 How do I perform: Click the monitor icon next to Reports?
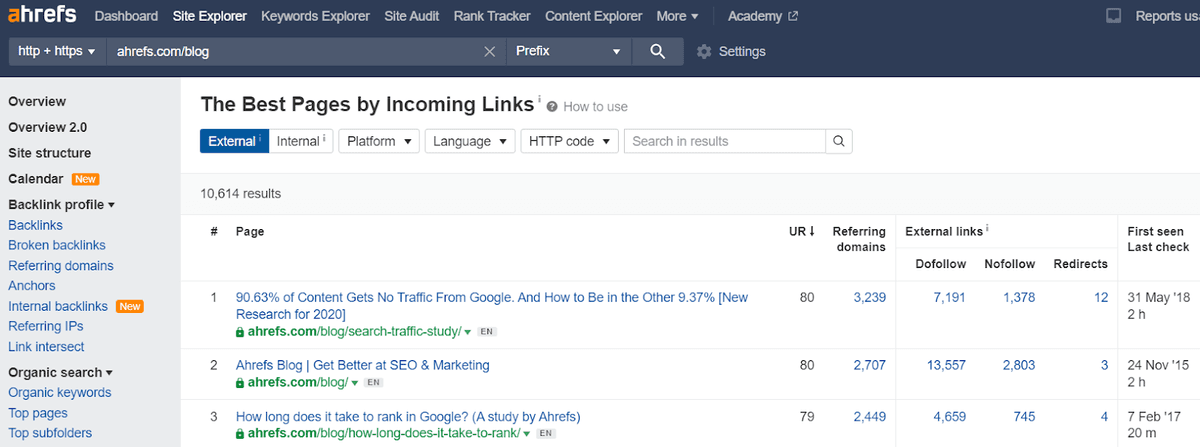(x=1113, y=16)
